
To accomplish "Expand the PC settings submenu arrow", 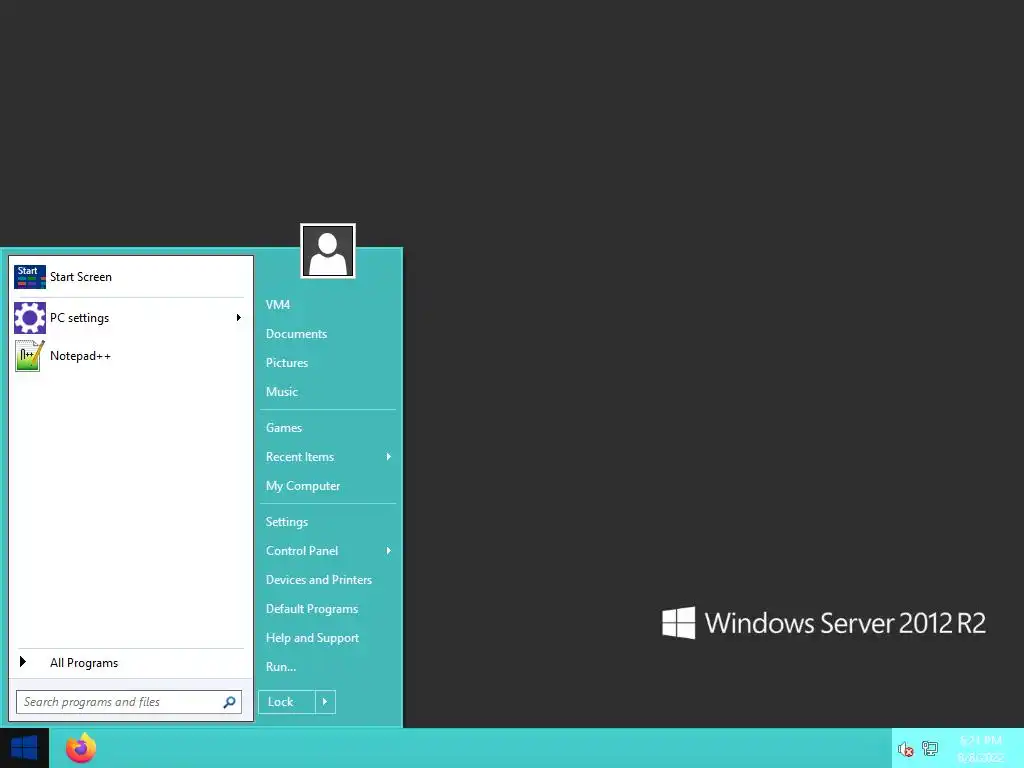I will (x=238, y=317).
